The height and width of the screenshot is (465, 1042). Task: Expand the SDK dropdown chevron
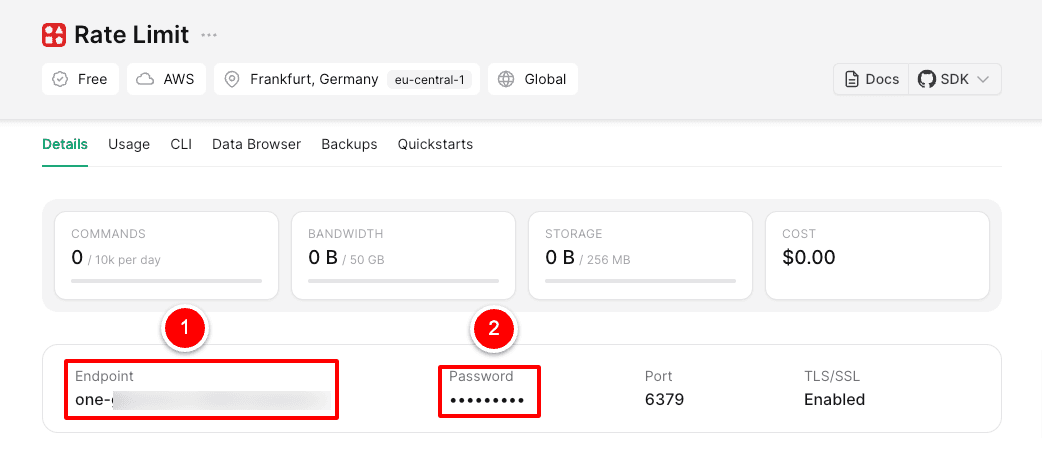(x=982, y=79)
